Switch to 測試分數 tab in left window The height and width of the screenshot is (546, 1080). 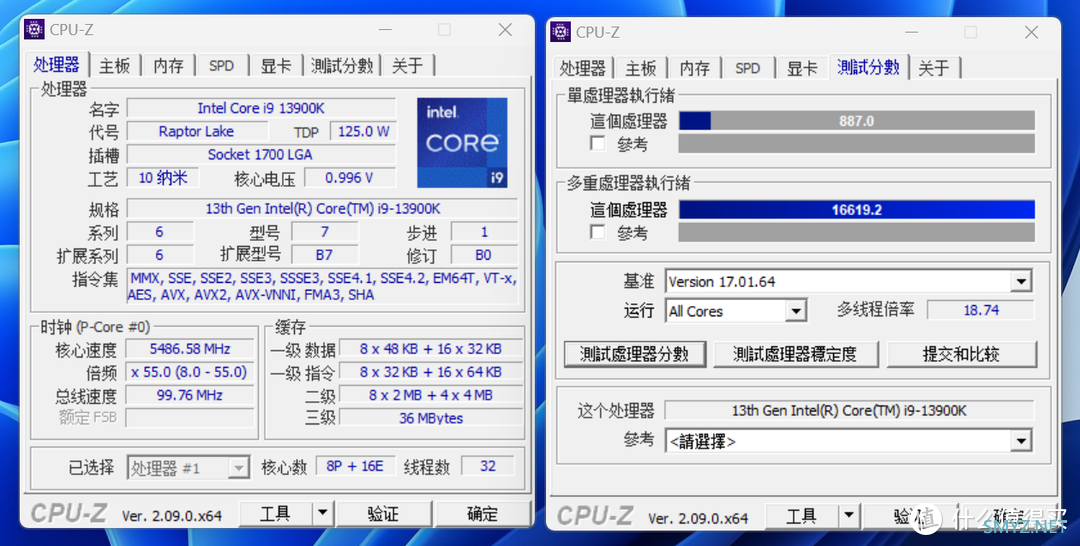click(x=342, y=66)
